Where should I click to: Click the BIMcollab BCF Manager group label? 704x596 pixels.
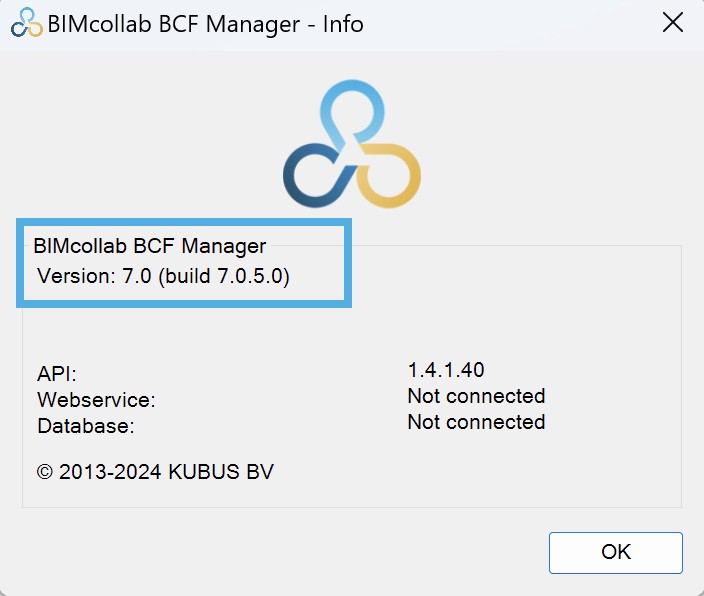pyautogui.click(x=150, y=246)
